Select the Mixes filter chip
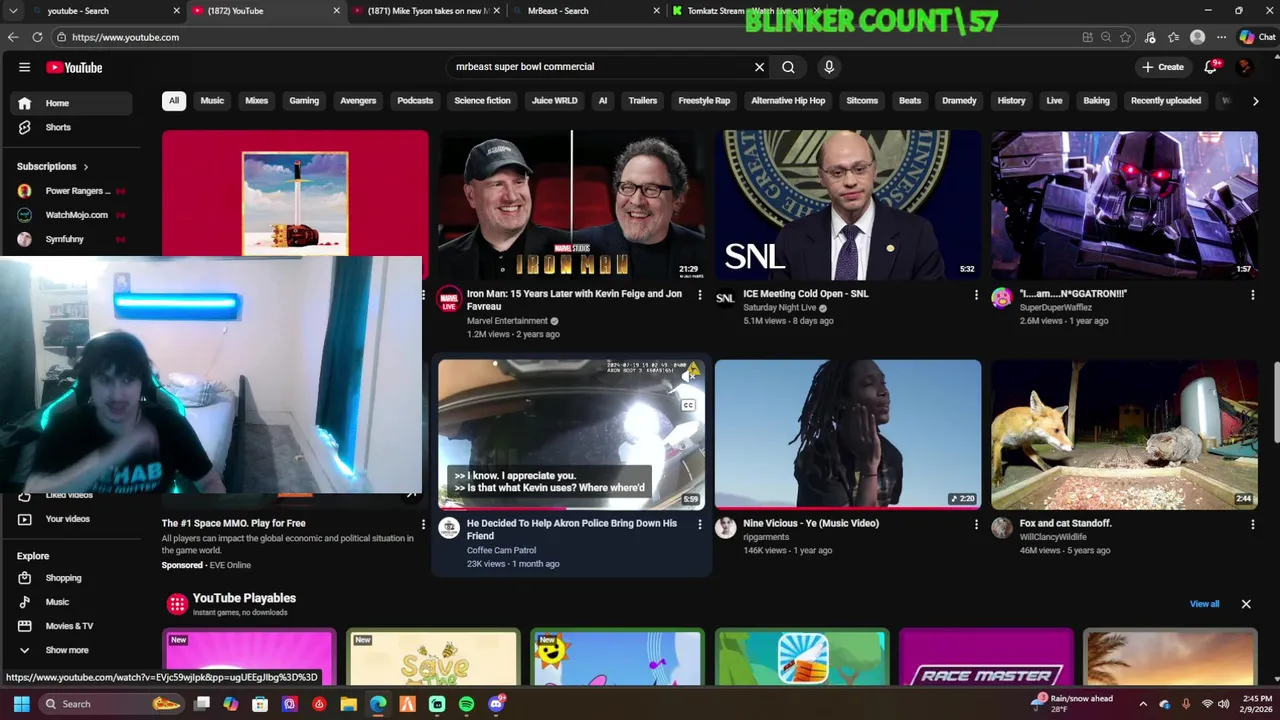 click(x=257, y=101)
